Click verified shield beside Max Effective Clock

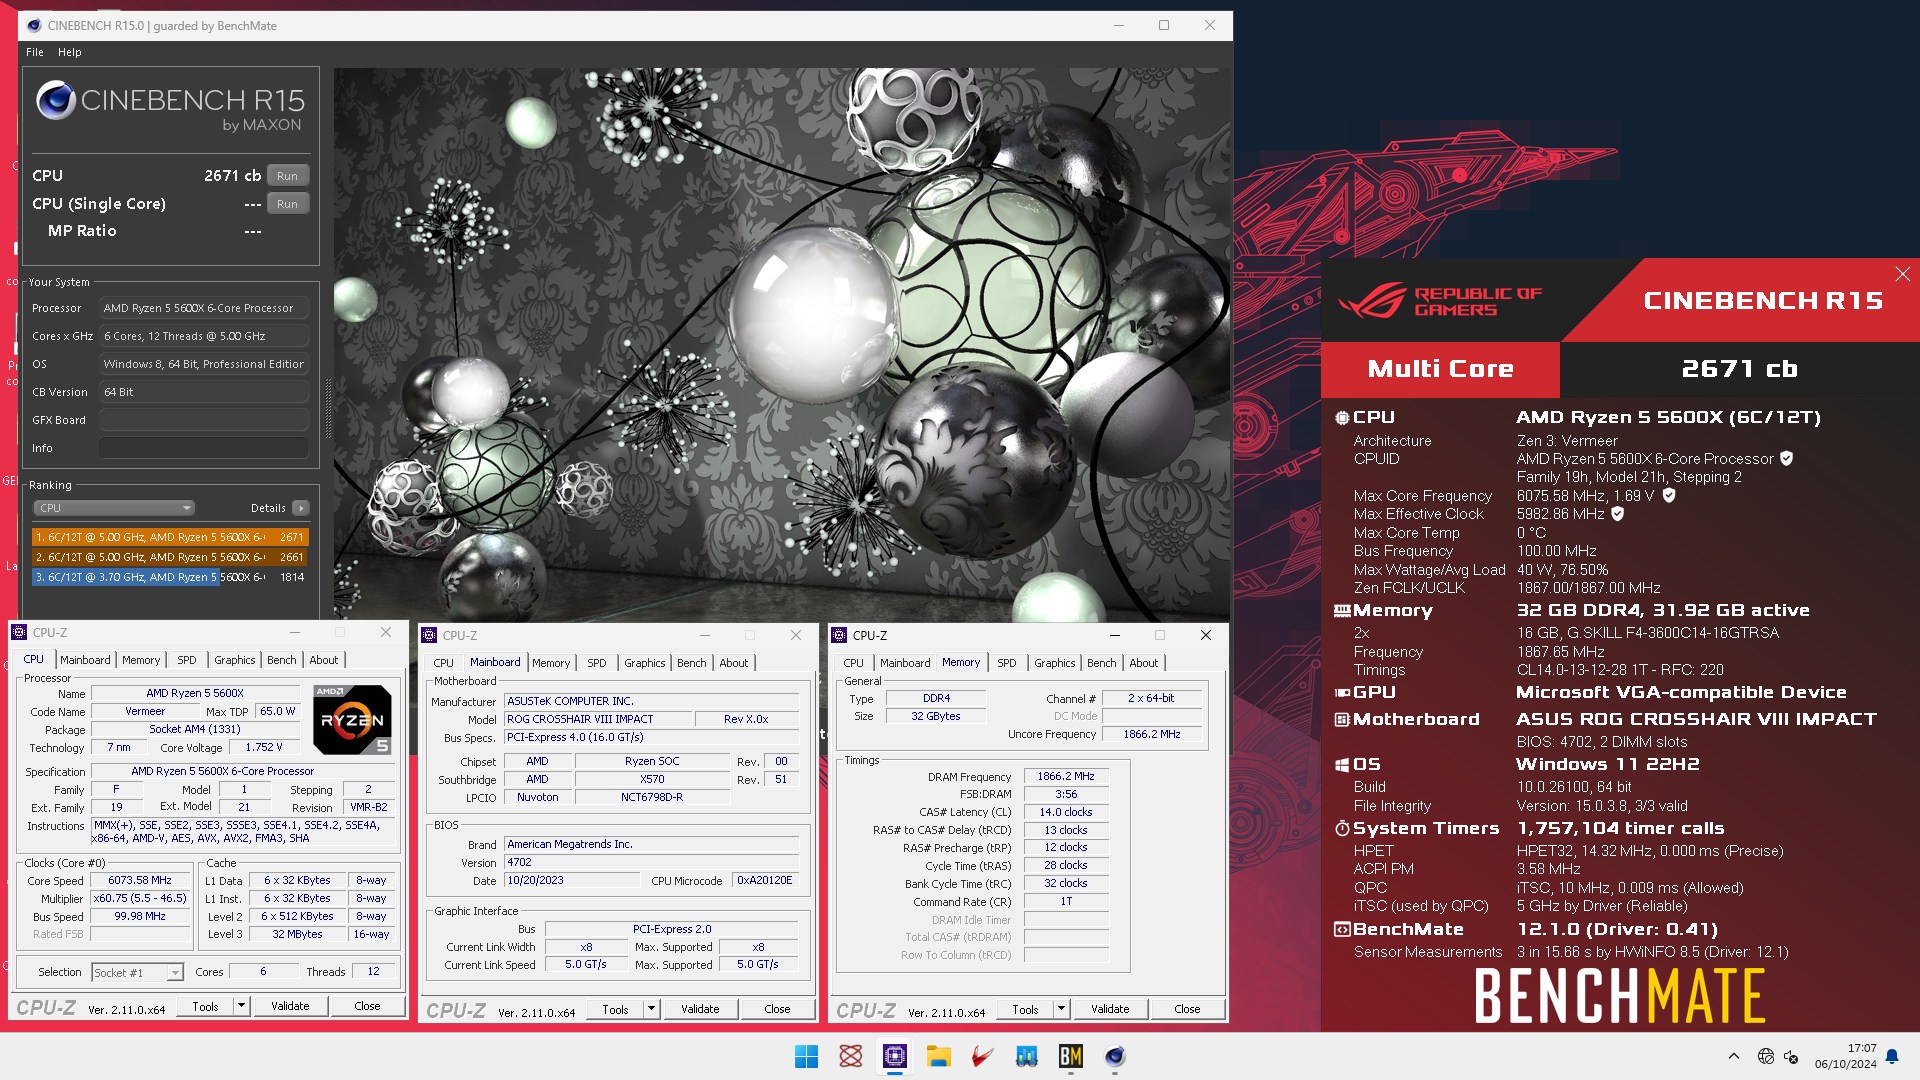pyautogui.click(x=1617, y=513)
